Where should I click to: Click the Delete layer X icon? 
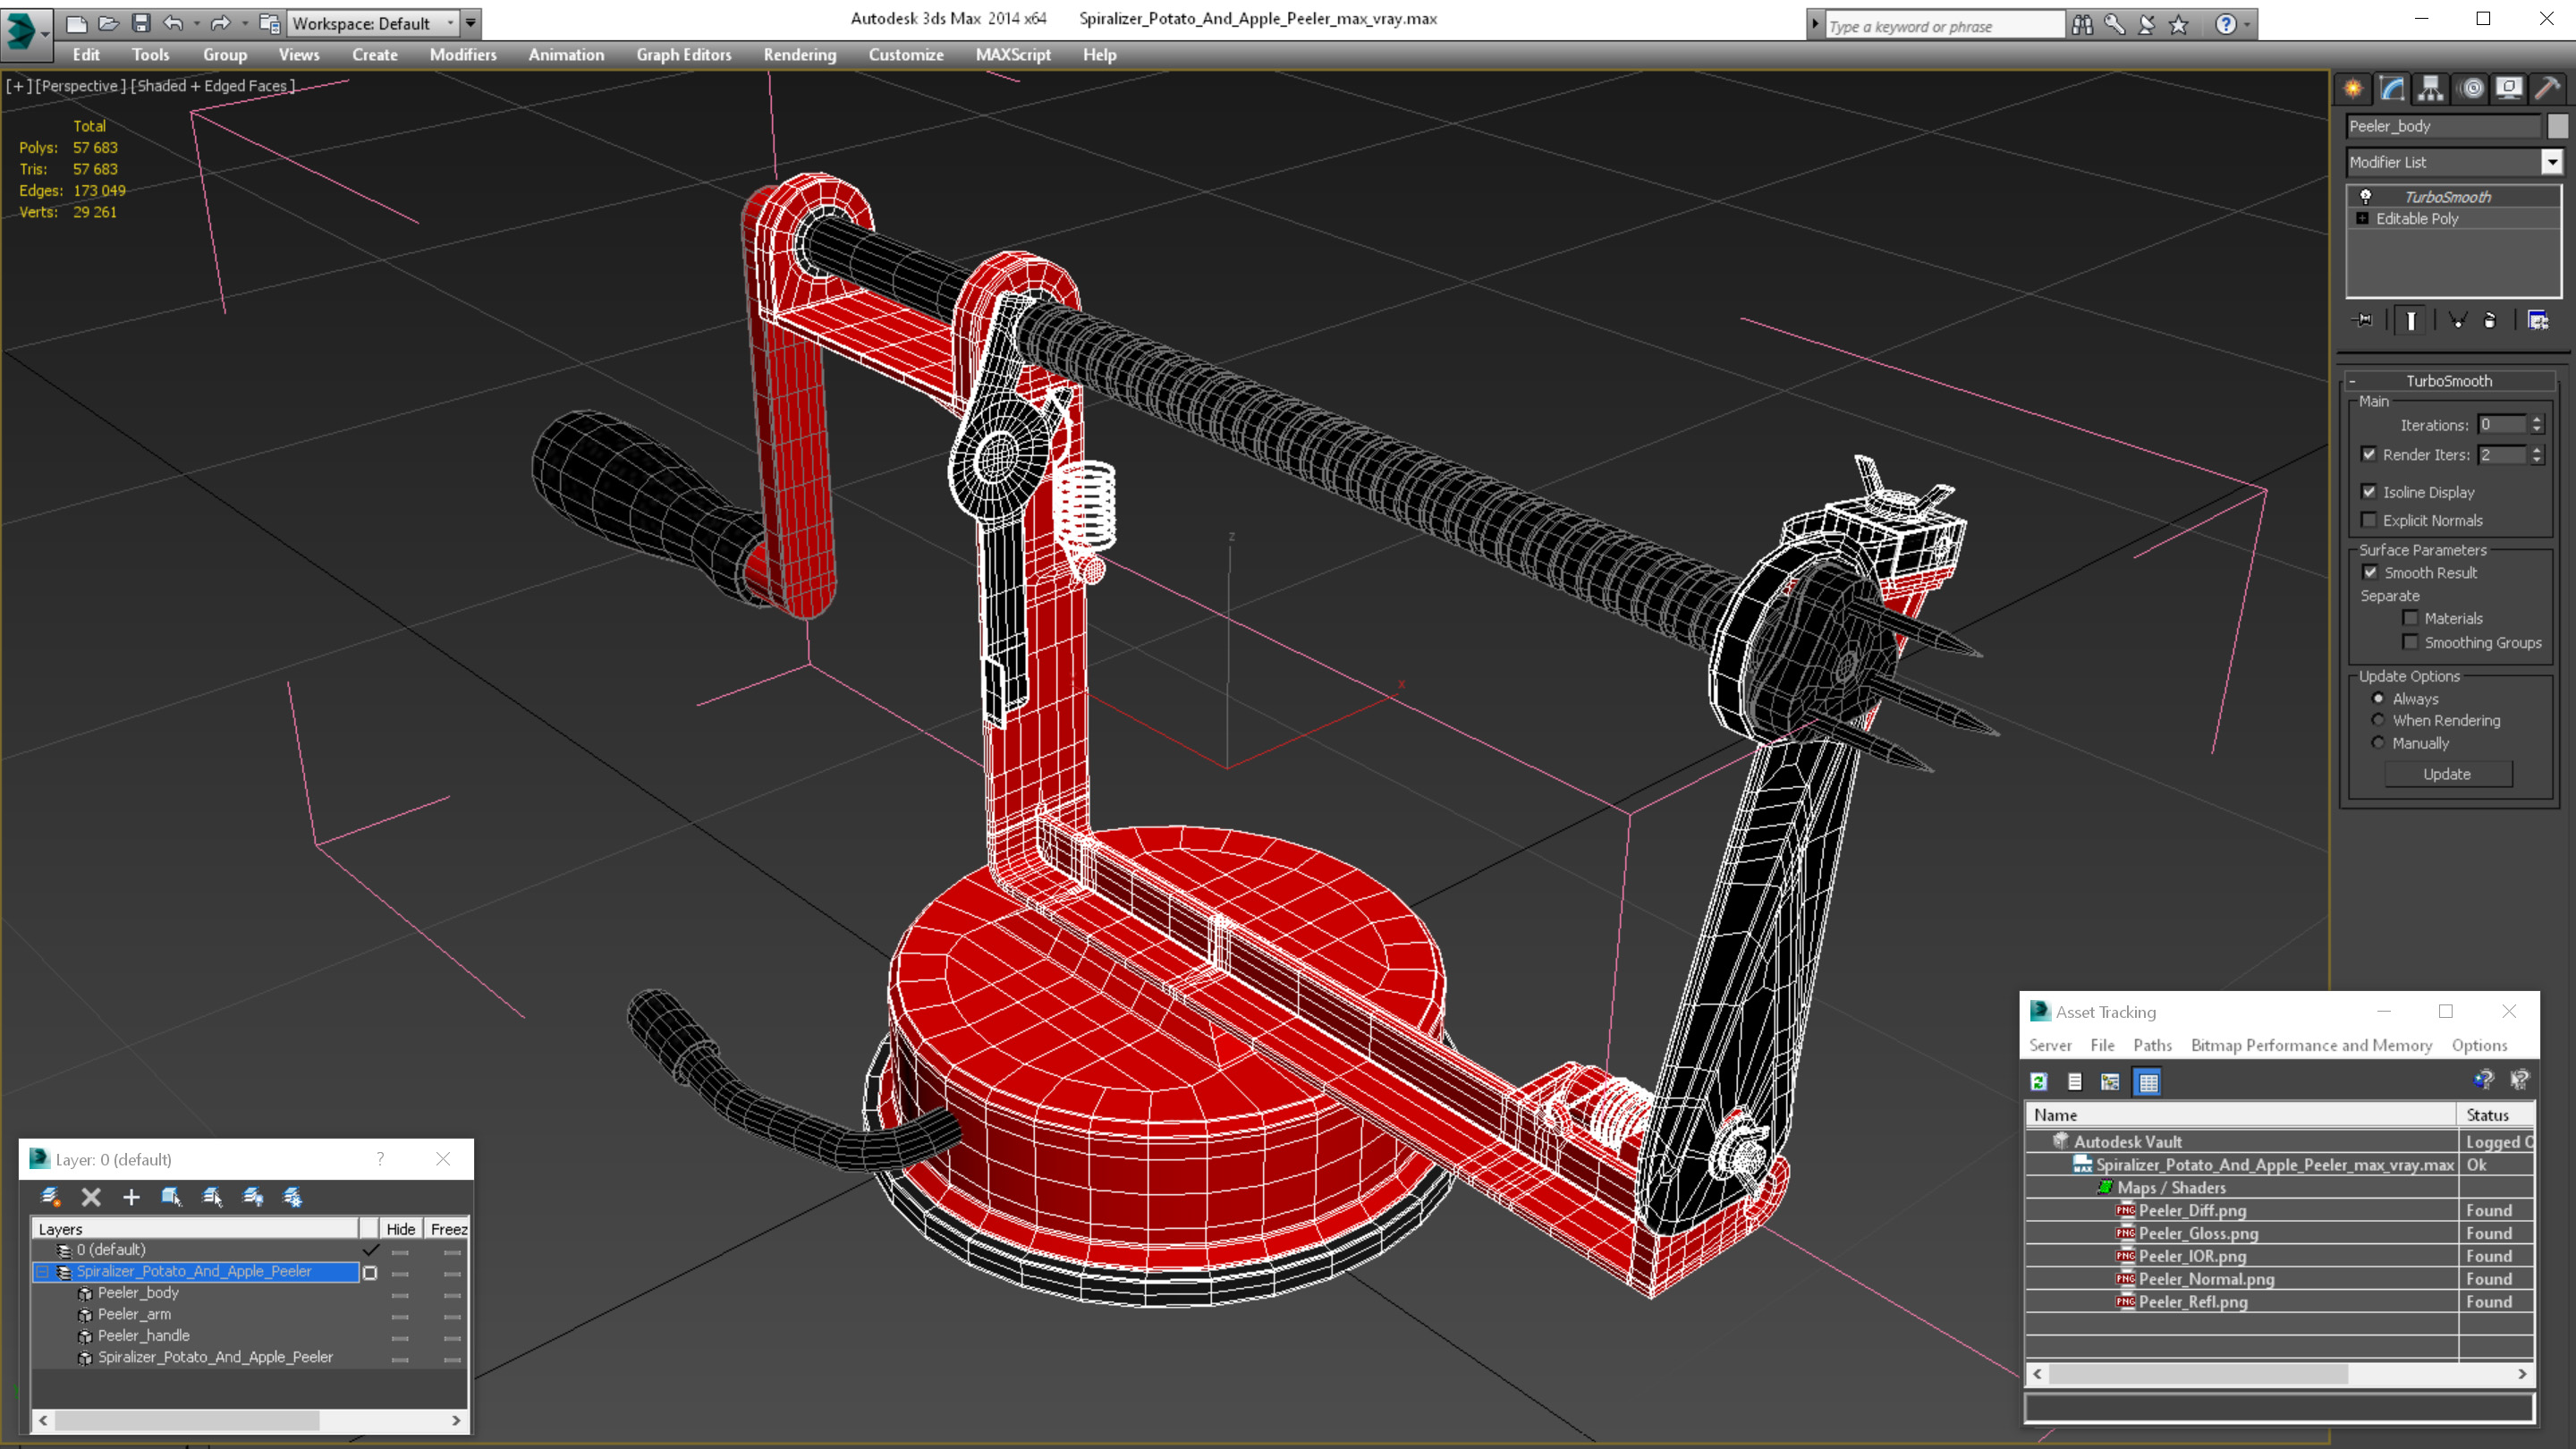tap(91, 1197)
